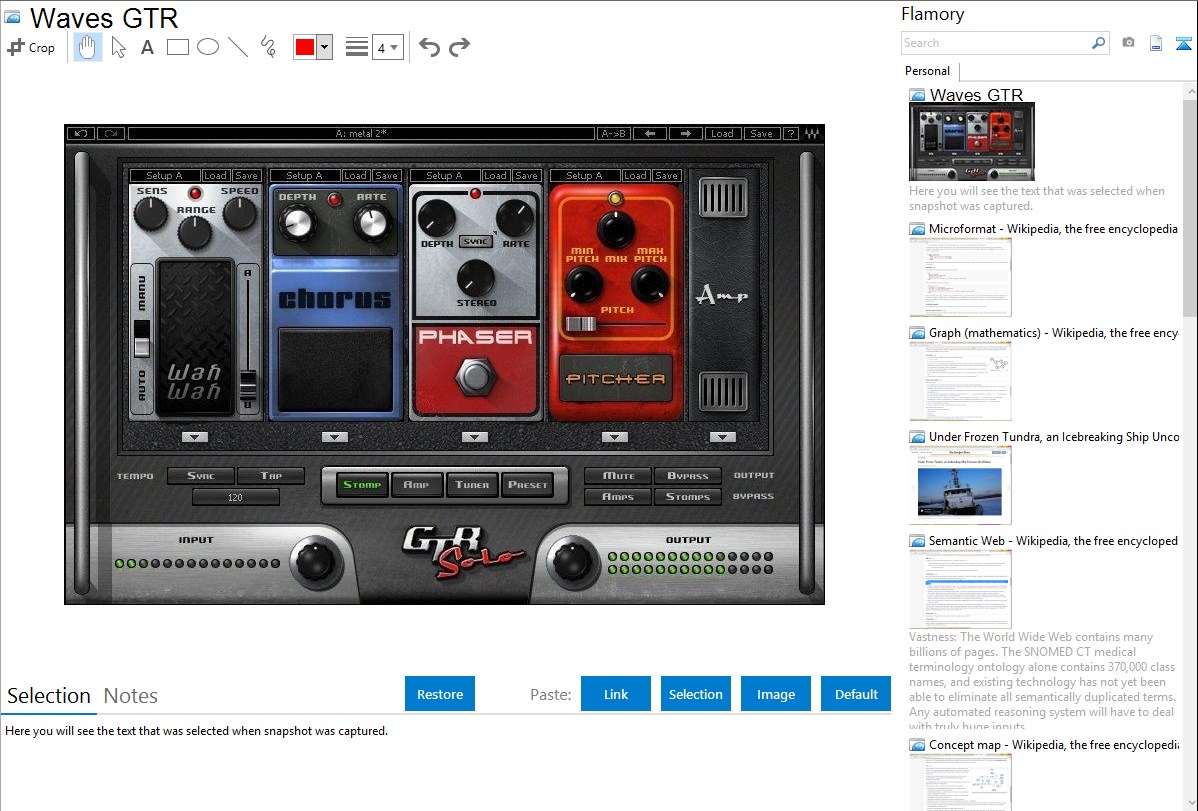
Task: Click the document page icon
Action: 1156,43
